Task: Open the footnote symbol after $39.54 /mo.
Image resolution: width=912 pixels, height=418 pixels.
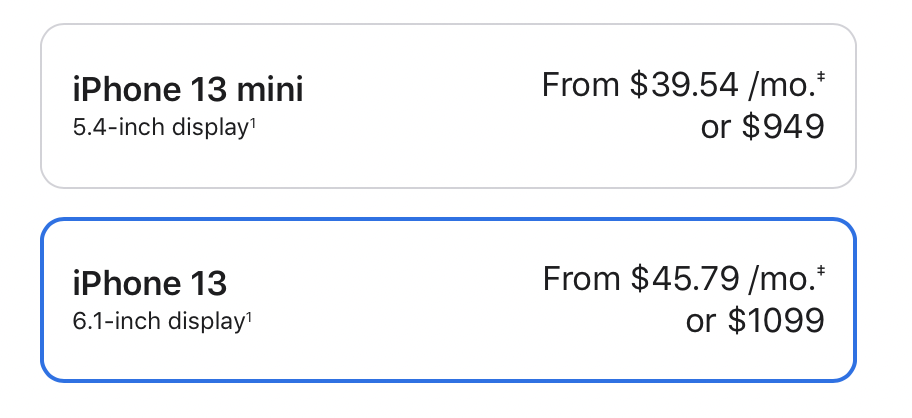Action: [822, 79]
